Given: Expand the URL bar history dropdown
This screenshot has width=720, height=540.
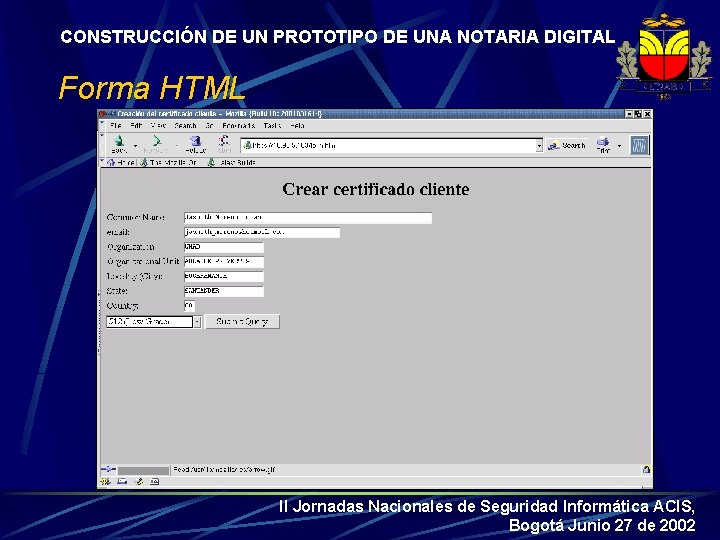Looking at the screenshot, I should point(539,146).
